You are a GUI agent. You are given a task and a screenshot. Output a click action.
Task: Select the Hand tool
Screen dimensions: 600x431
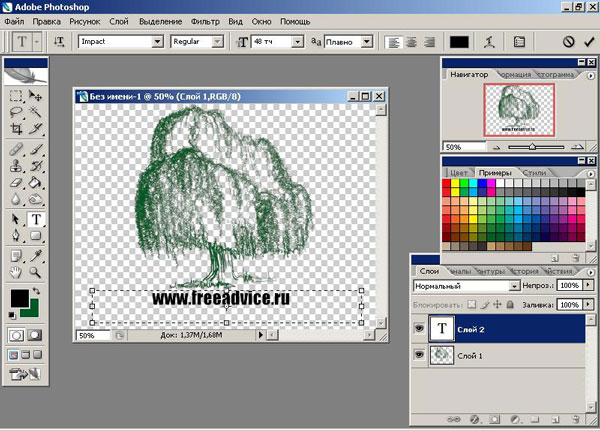(x=16, y=273)
